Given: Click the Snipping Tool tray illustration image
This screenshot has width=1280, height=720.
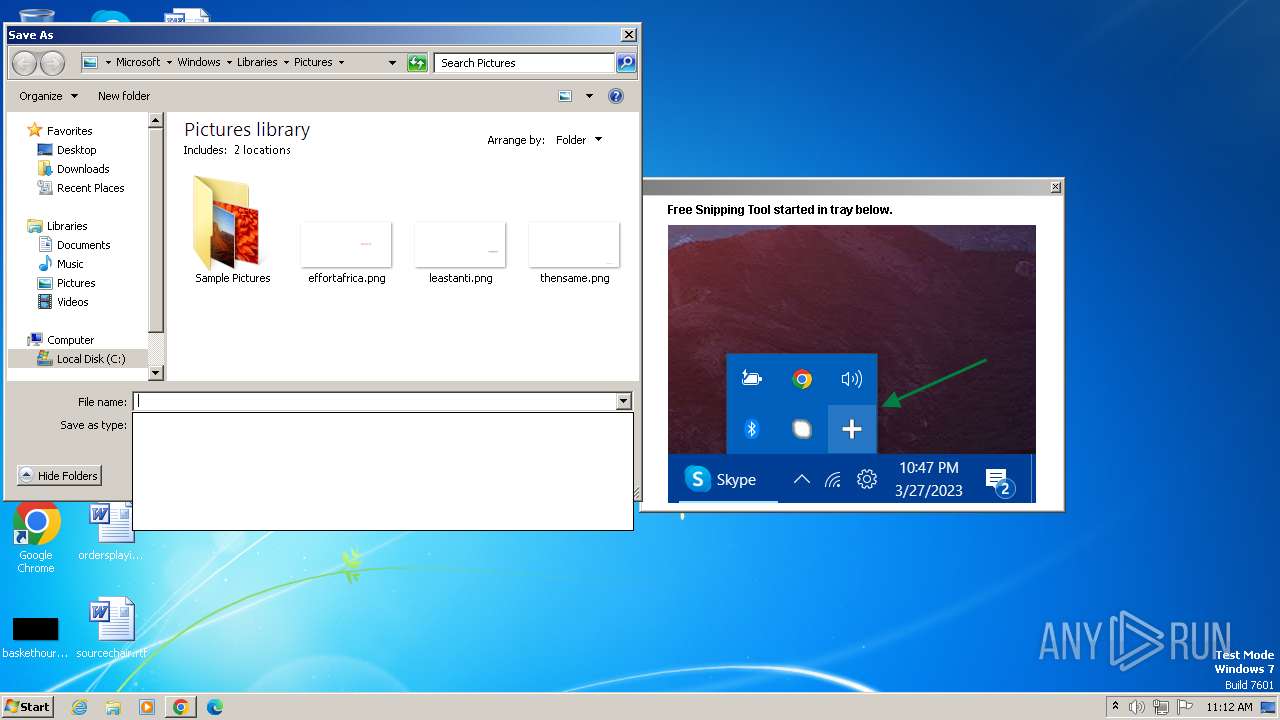Looking at the screenshot, I should click(852, 364).
